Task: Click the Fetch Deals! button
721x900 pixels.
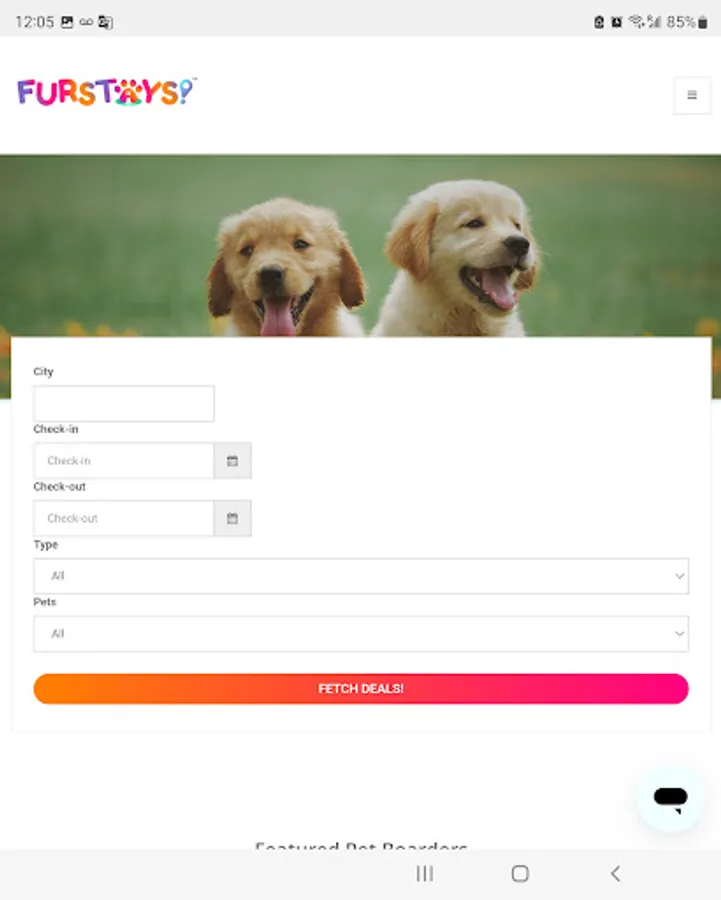Action: [361, 689]
